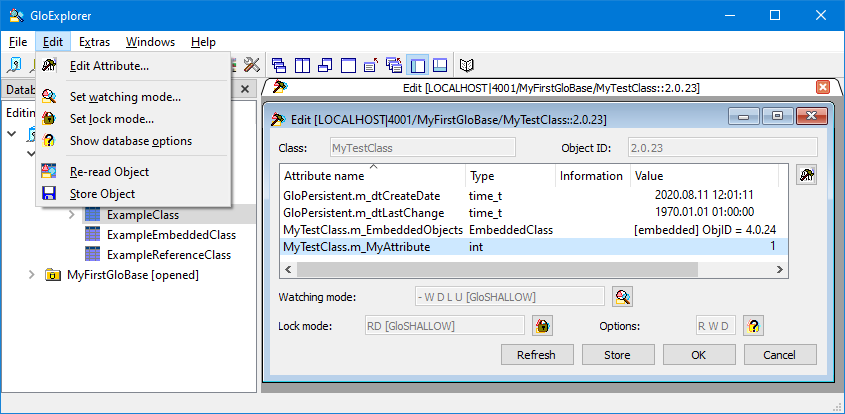Screen dimensions: 845x414
Task: Click the Watching mode field
Action: (x=510, y=296)
